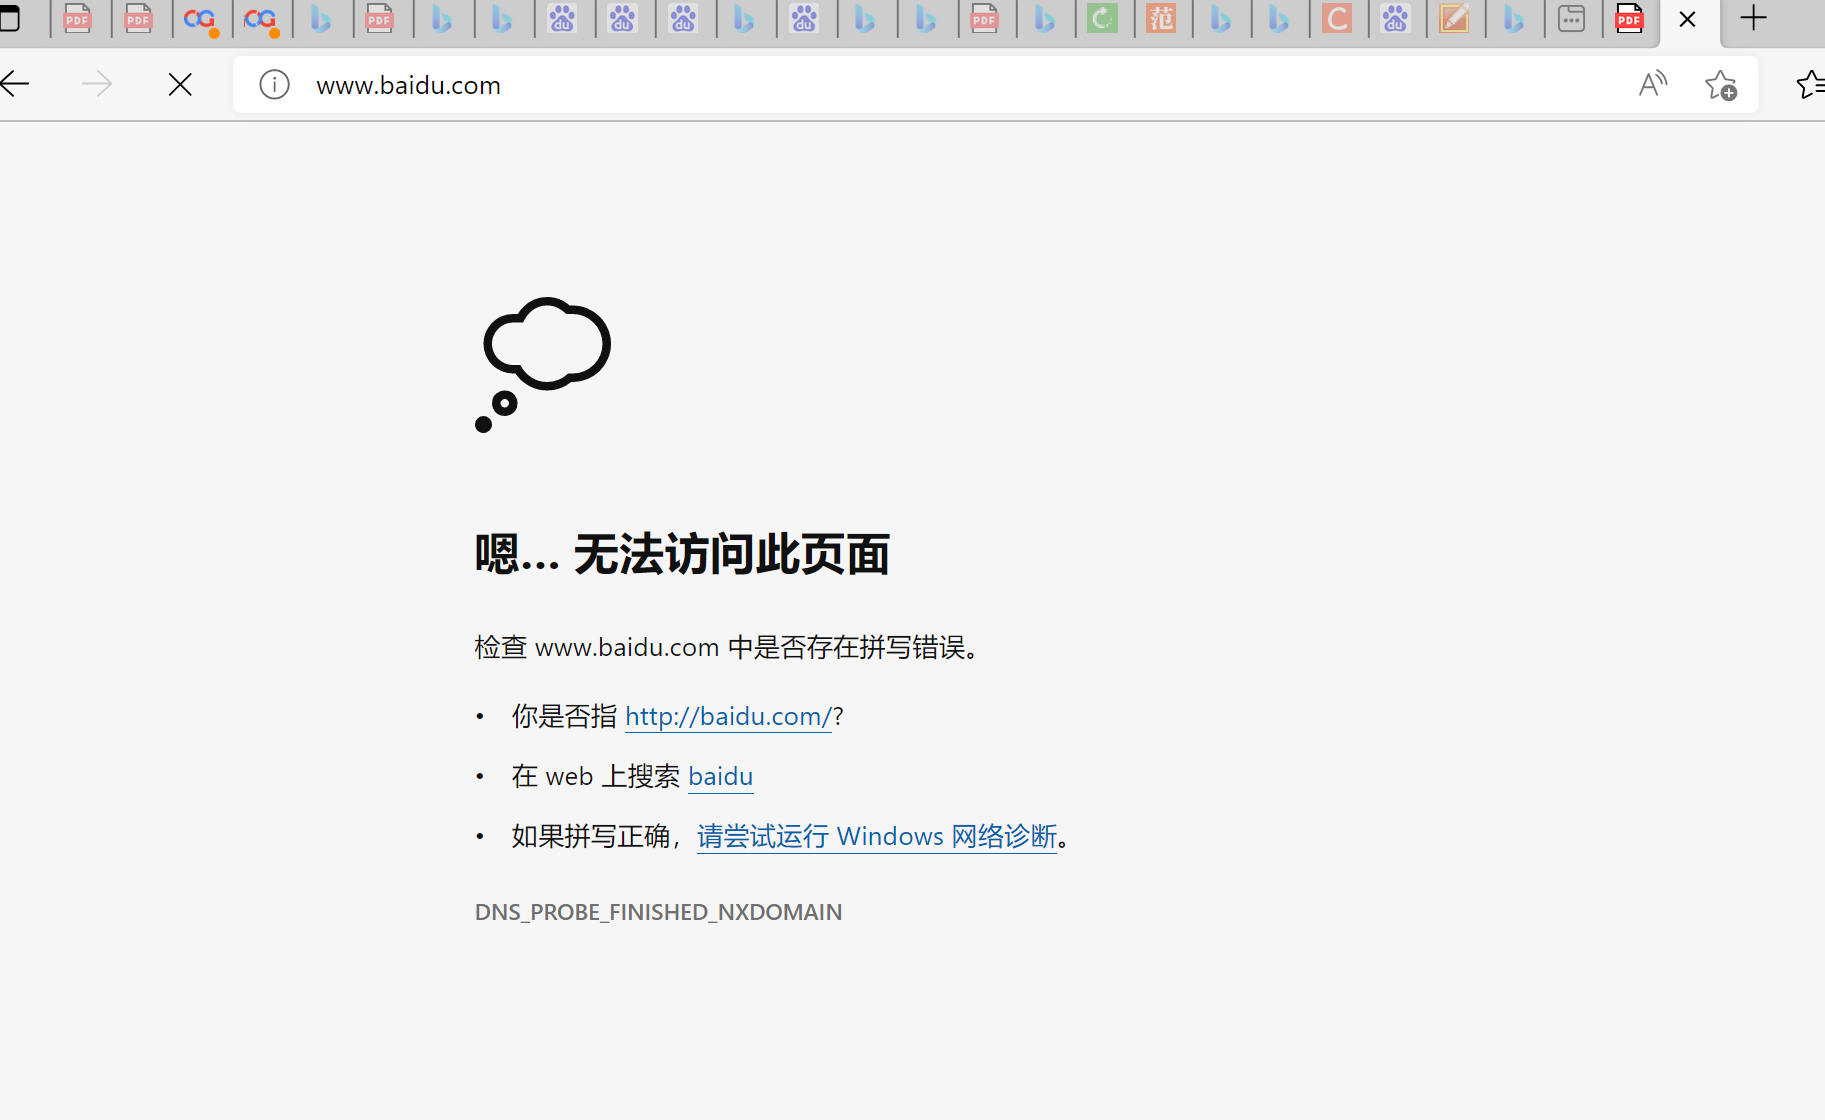
Task: Add this page to favorites
Action: point(1720,85)
